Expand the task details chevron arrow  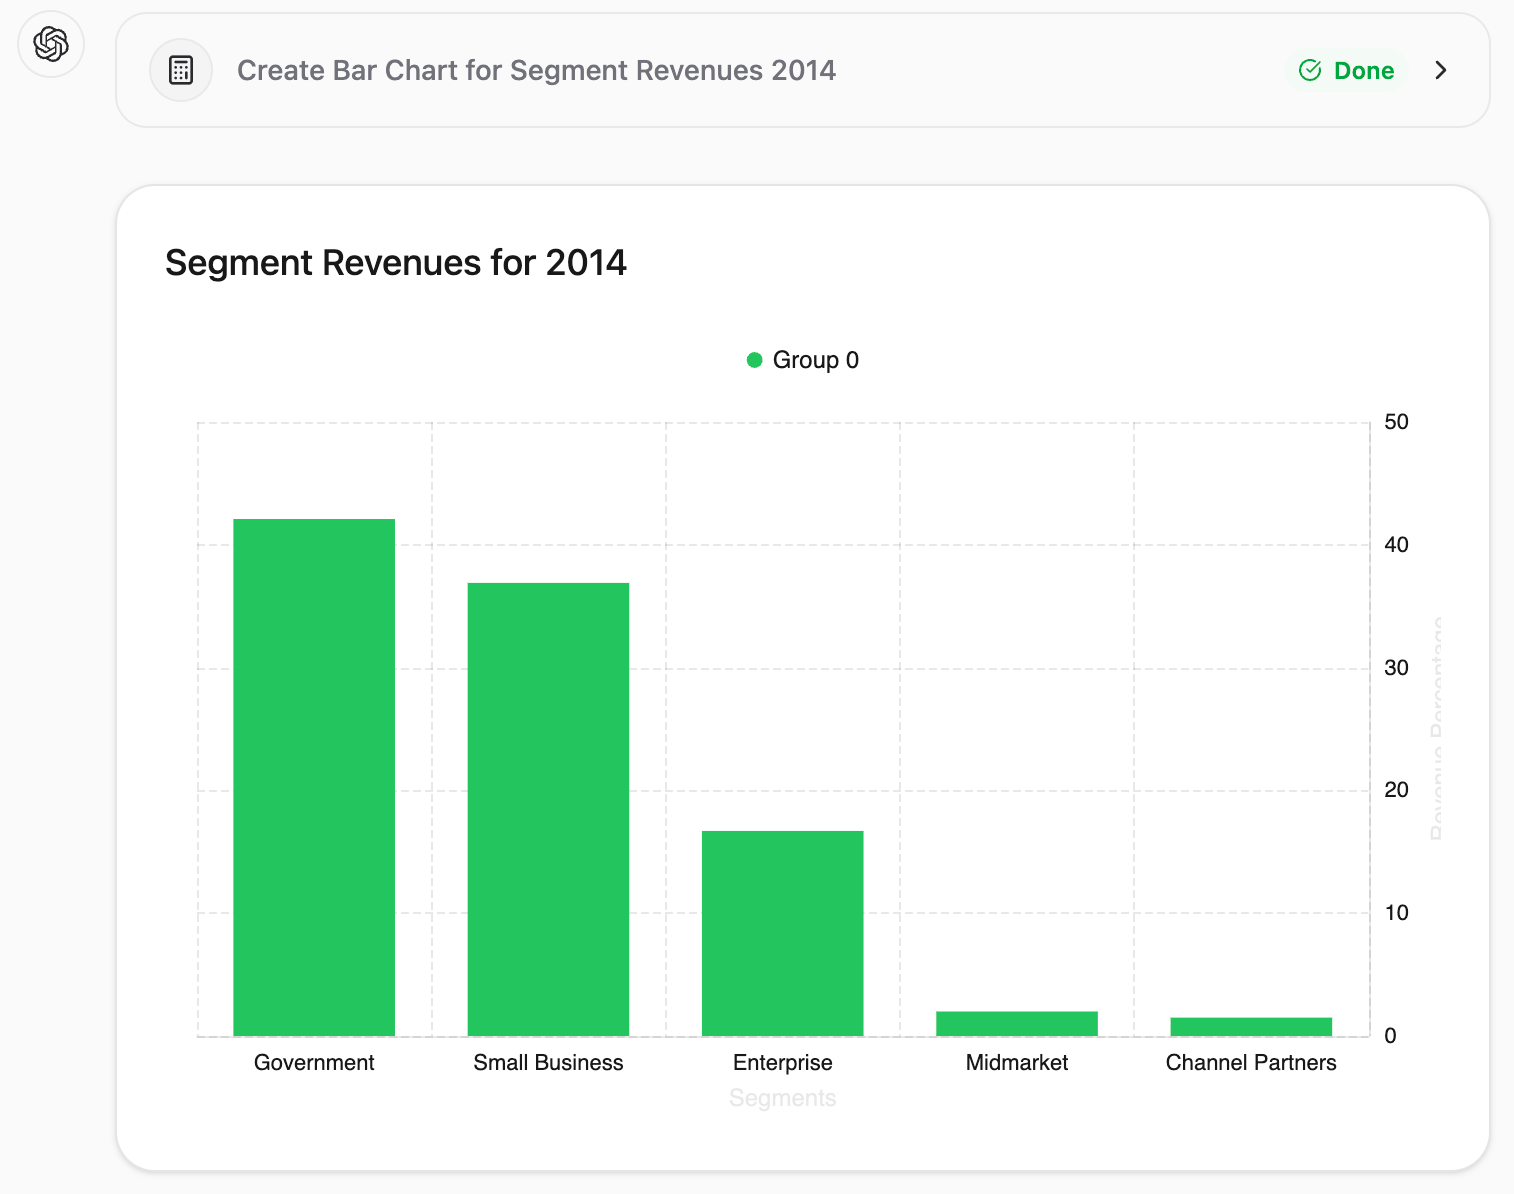[x=1441, y=70]
